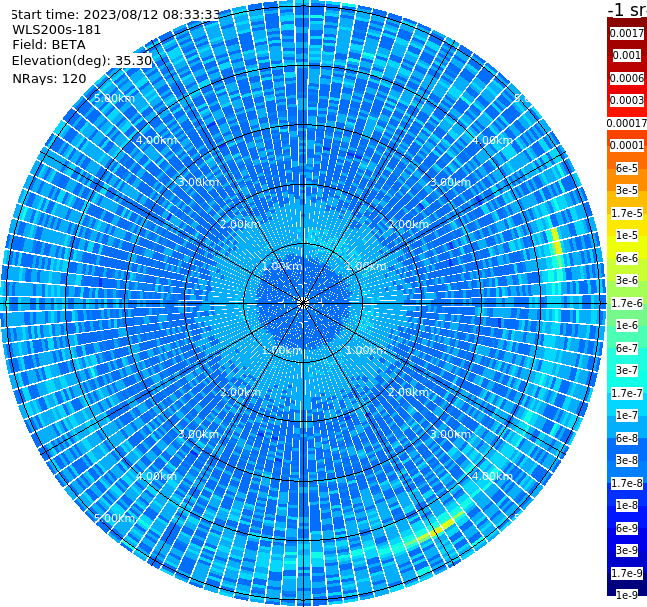647x607 pixels.
Task: Click the lidar origin at the plot center
Action: click(303, 303)
